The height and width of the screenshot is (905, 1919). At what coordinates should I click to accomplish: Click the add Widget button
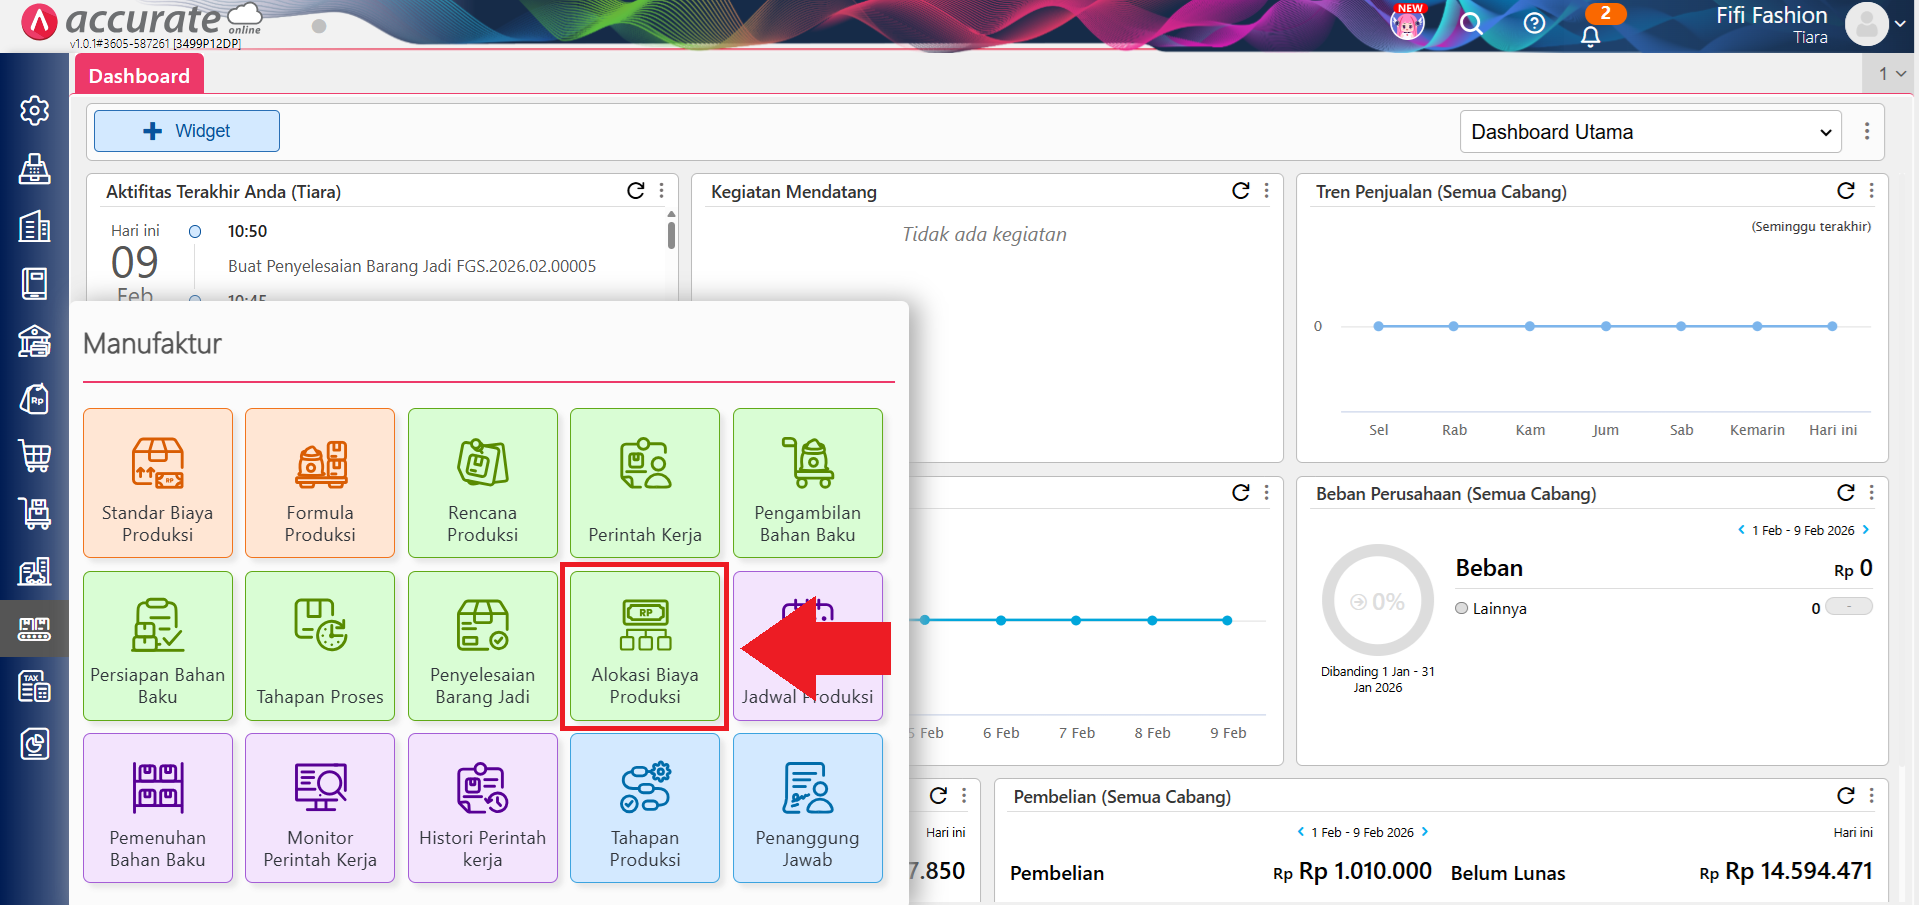(x=187, y=131)
